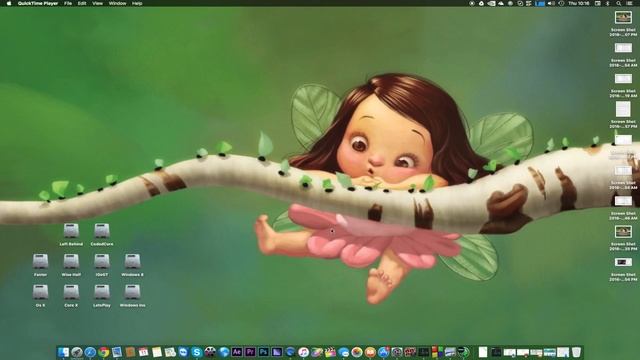Select the LetsPlay drive icon
This screenshot has width=640, height=360.
point(102,292)
